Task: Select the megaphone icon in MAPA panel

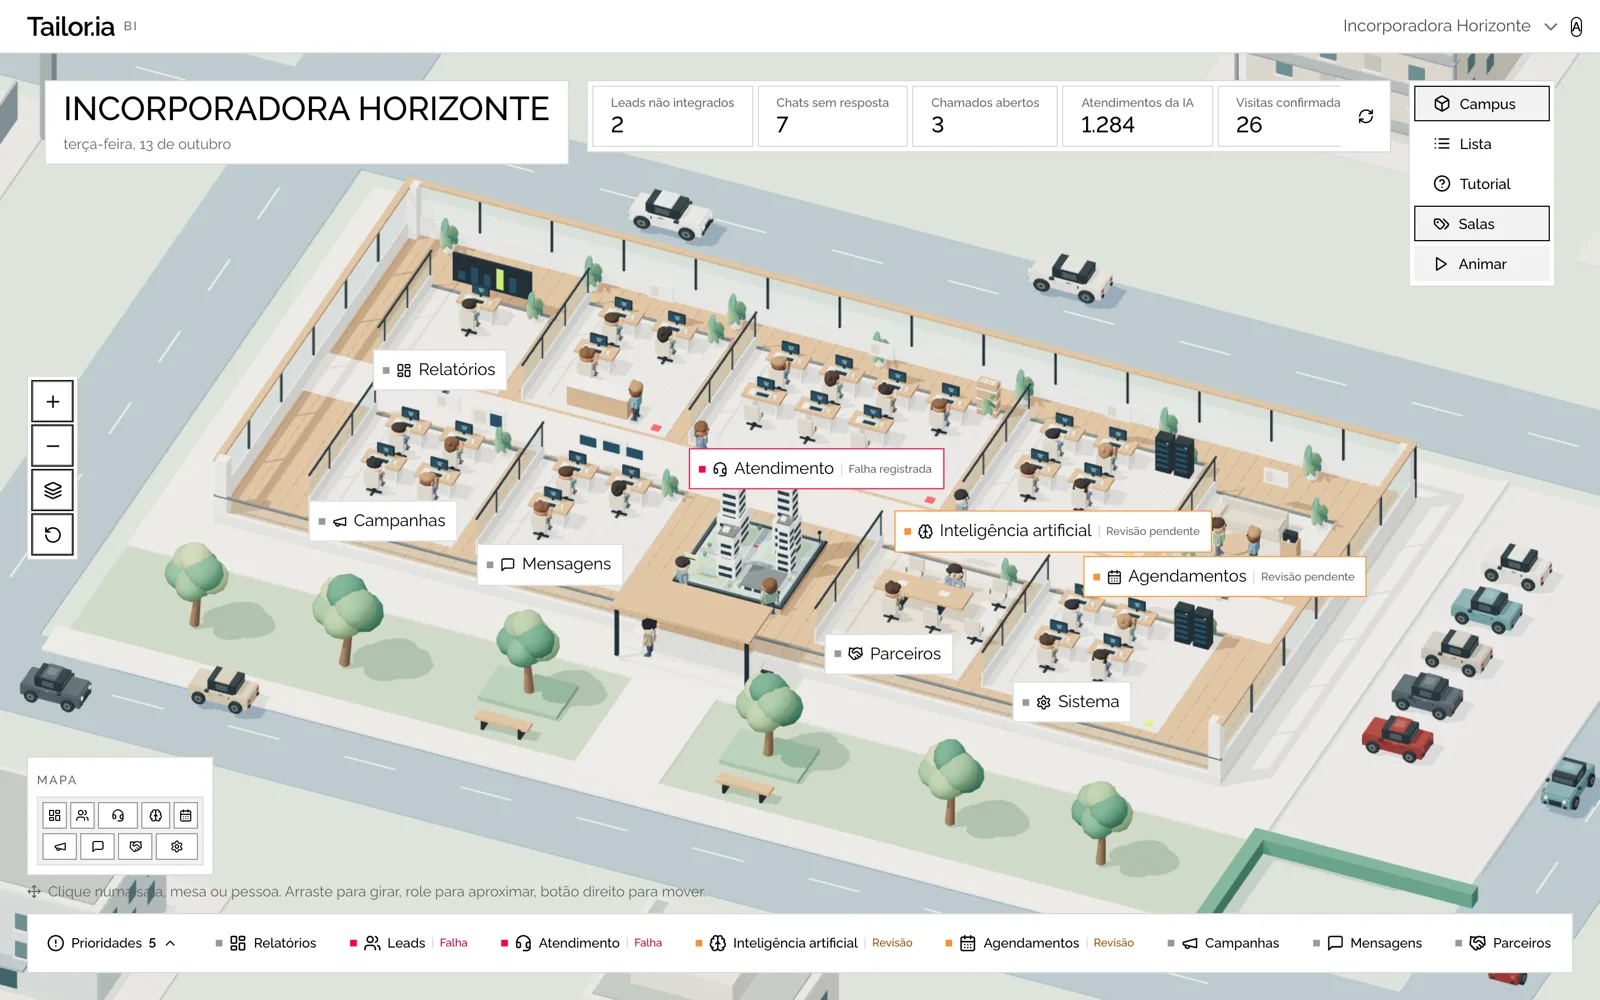Action: click(x=60, y=846)
